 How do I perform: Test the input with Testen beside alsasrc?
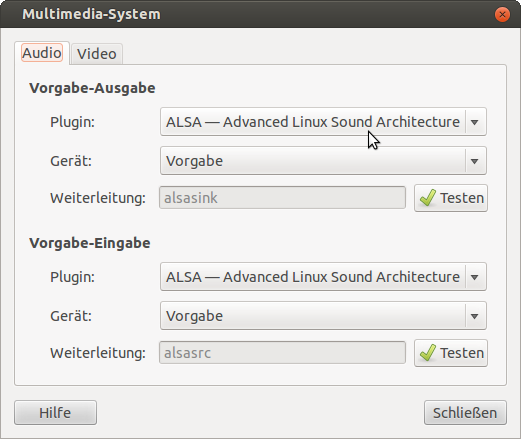(x=451, y=353)
